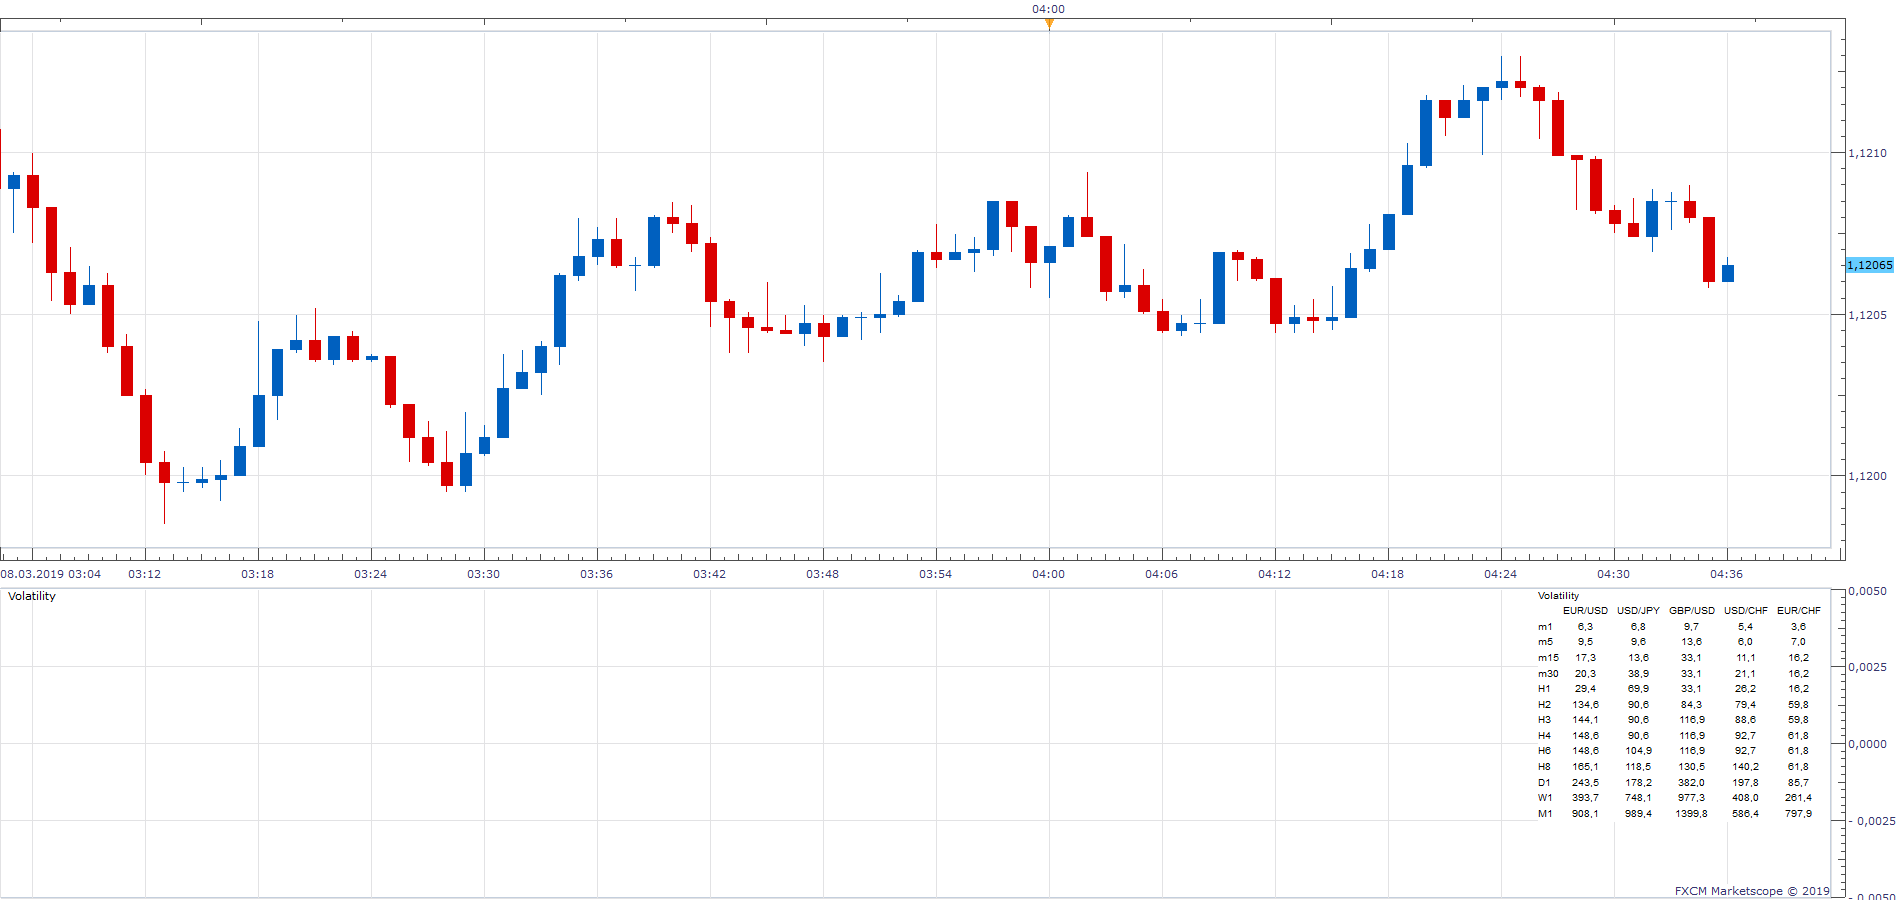Select the USD/CHF column header
Screen dimensions: 1903x900
coord(1746,610)
